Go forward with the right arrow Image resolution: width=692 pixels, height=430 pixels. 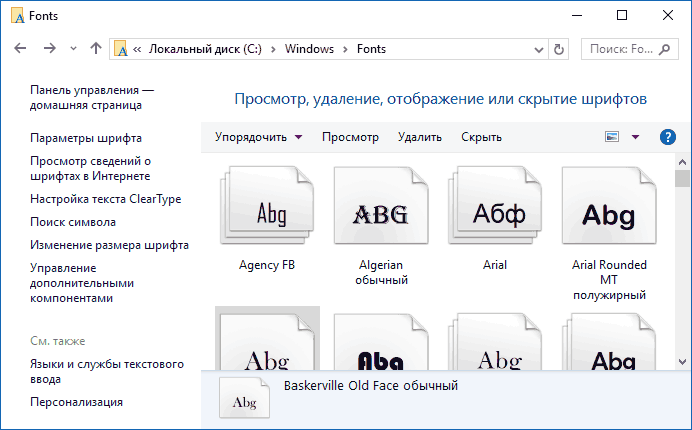point(50,49)
